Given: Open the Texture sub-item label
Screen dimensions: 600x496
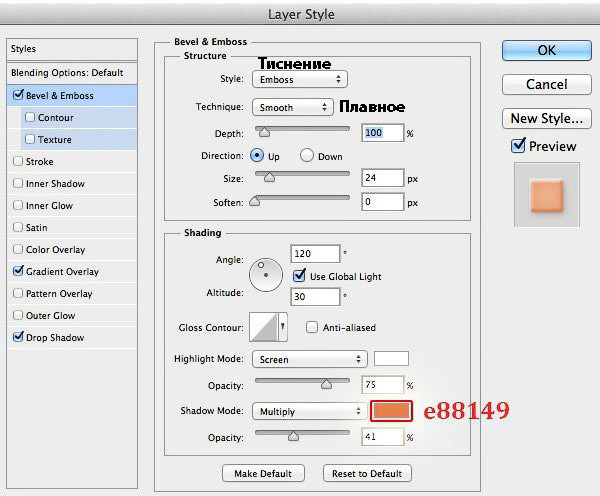Looking at the screenshot, I should (x=55, y=140).
